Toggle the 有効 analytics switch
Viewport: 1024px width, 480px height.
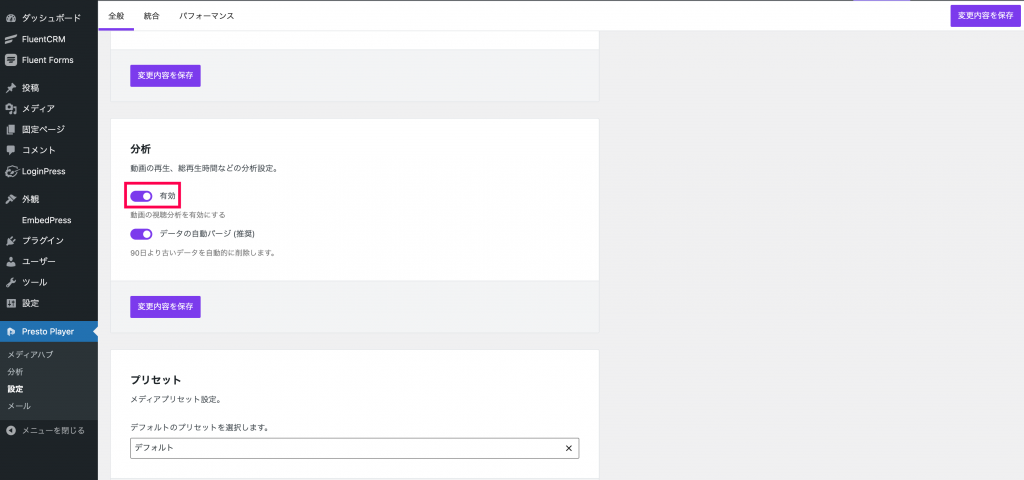[141, 196]
